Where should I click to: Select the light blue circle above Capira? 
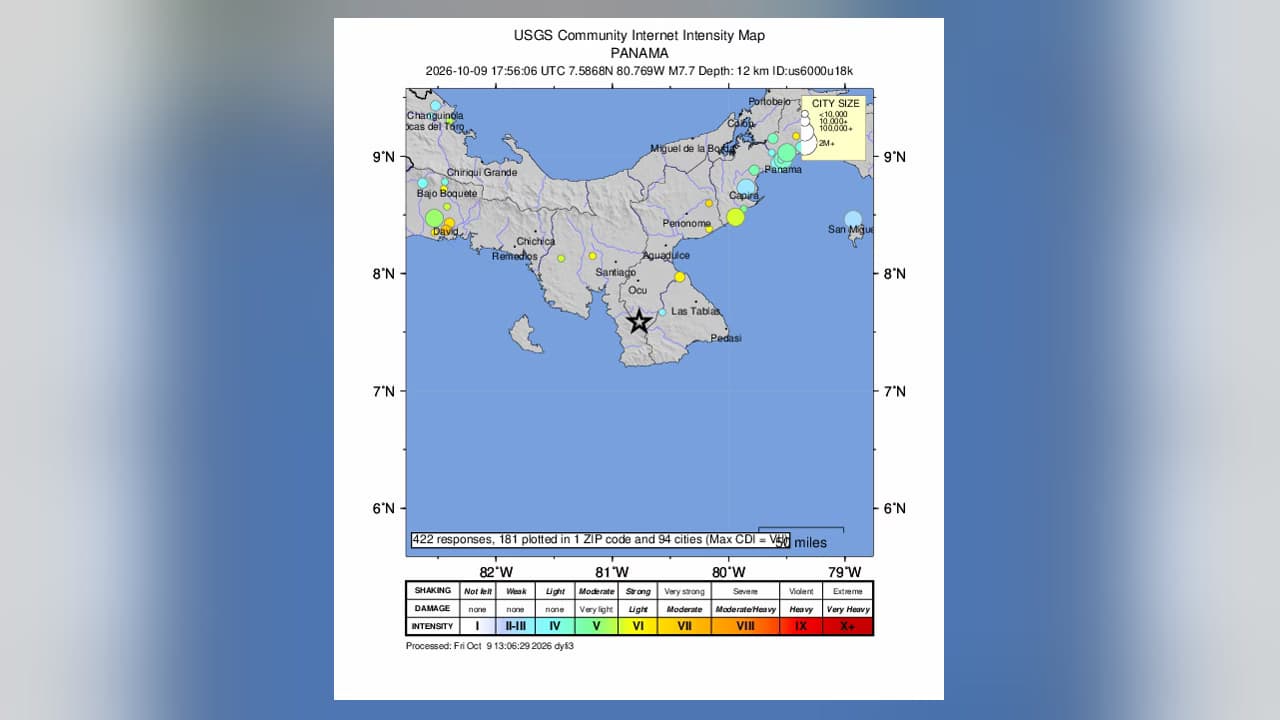coord(746,187)
